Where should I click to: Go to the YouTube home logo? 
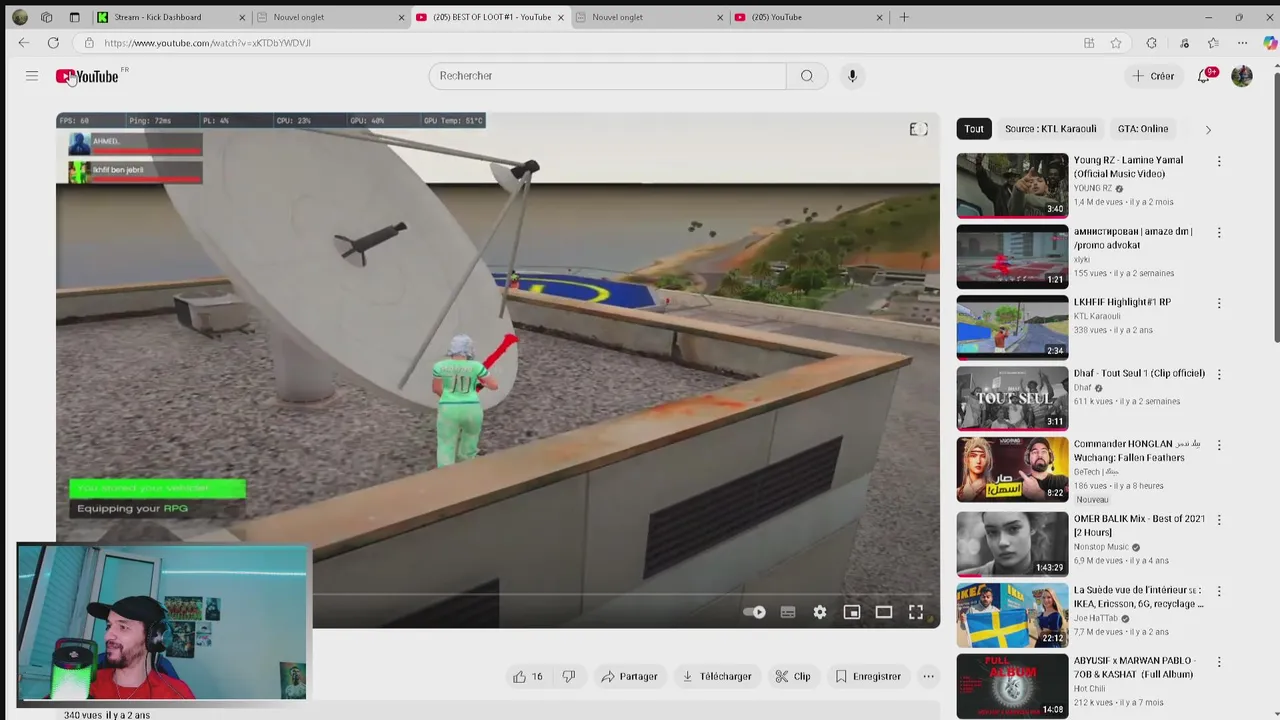click(x=87, y=76)
